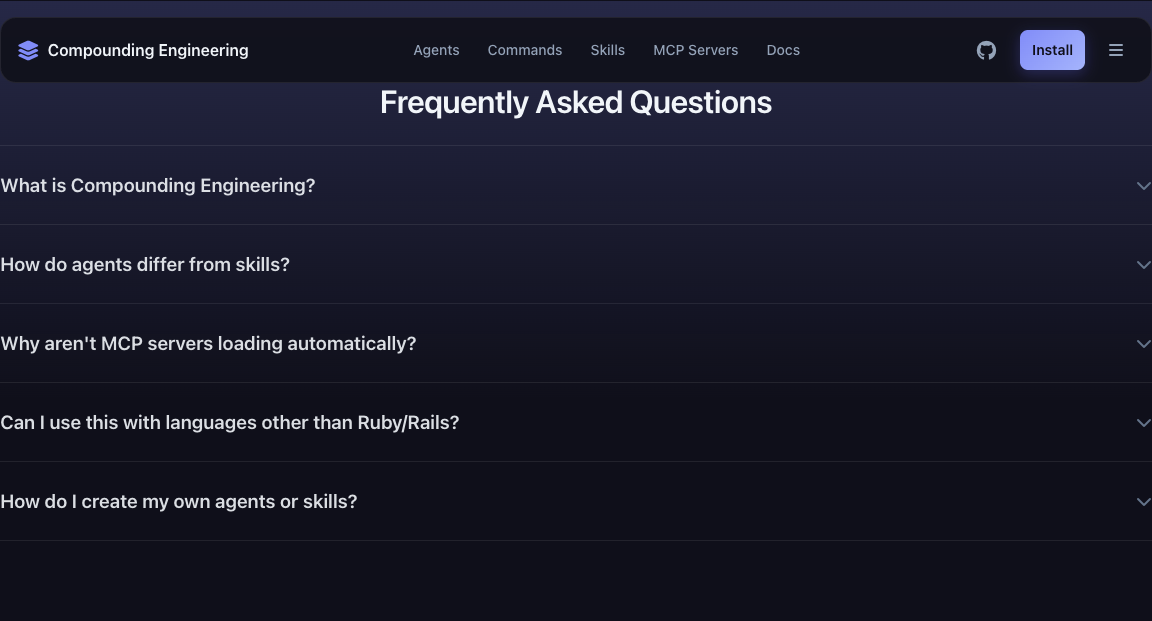The width and height of the screenshot is (1152, 621).
Task: Open the GitHub repository icon
Action: (986, 50)
